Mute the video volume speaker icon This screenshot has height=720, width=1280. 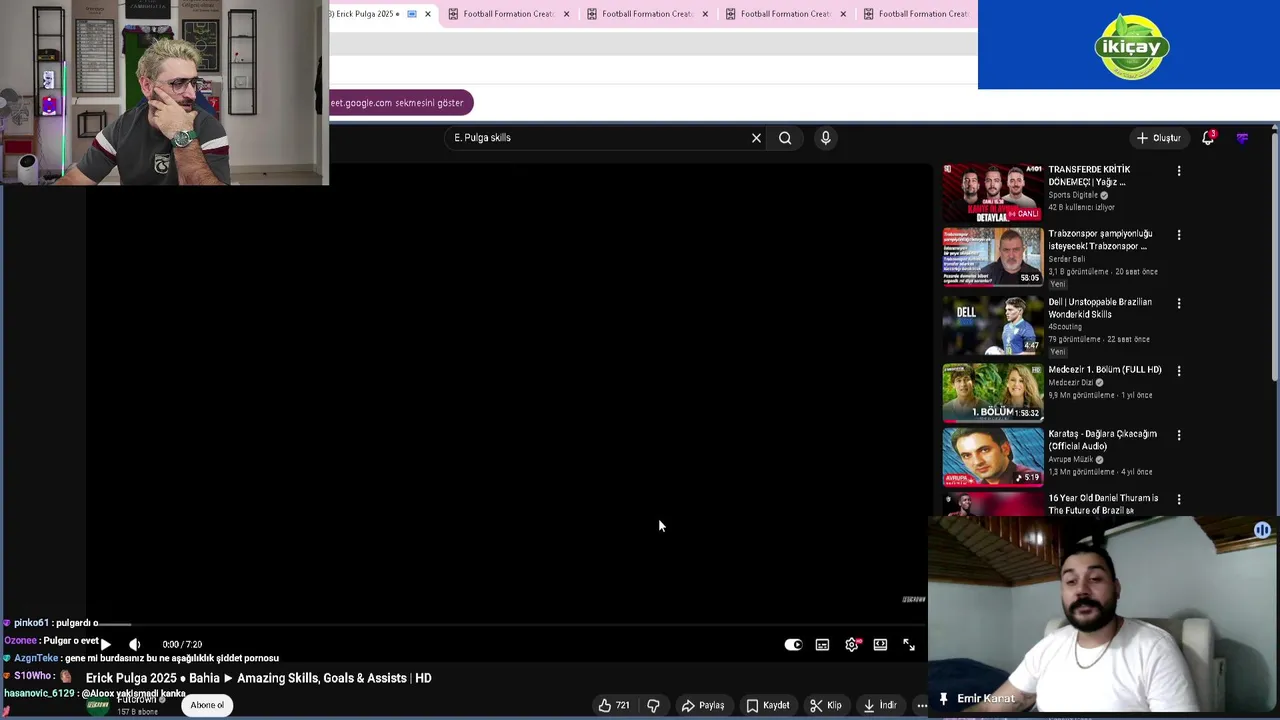point(135,644)
